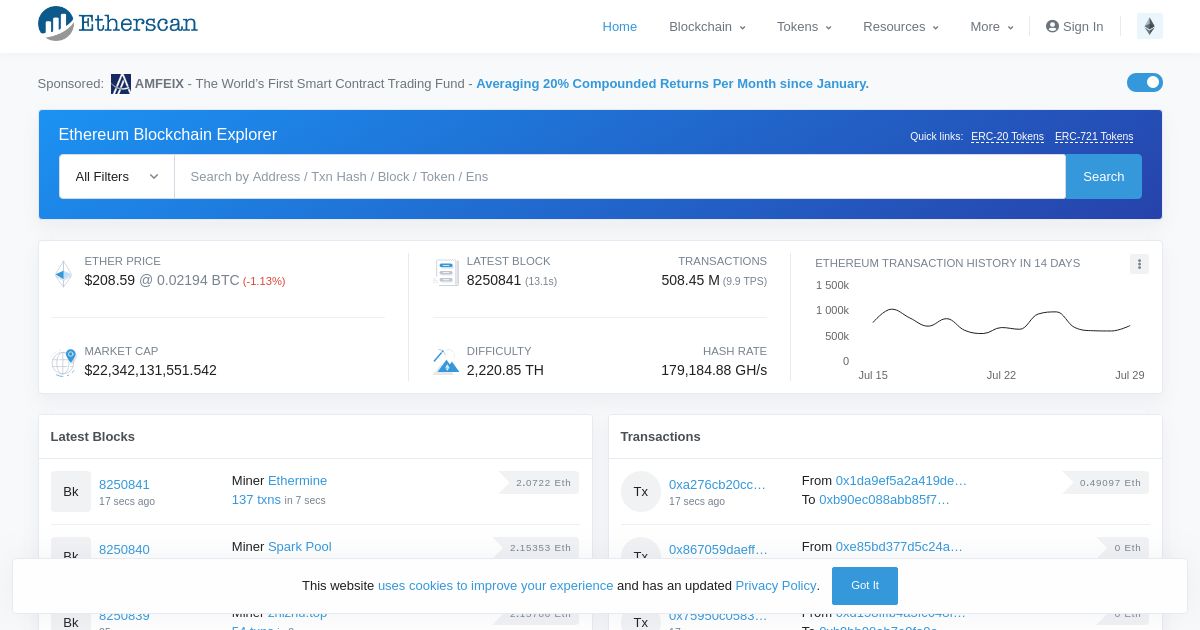
Task: Click the Bk badge for block 8250841
Action: click(71, 491)
